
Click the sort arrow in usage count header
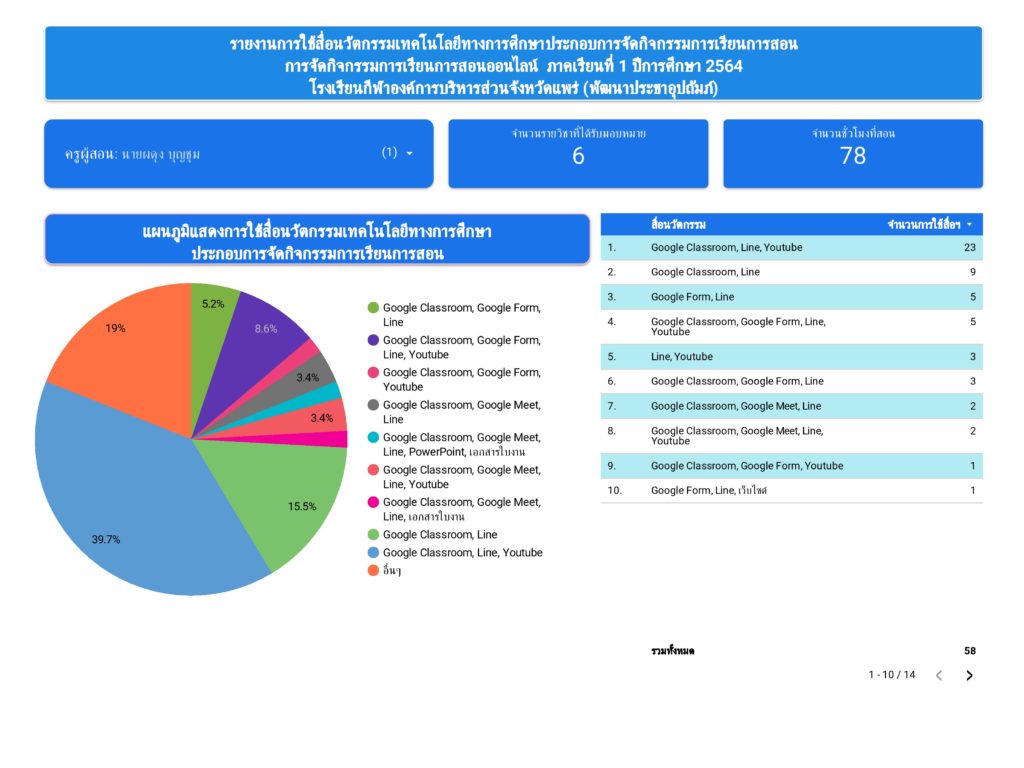(969, 224)
